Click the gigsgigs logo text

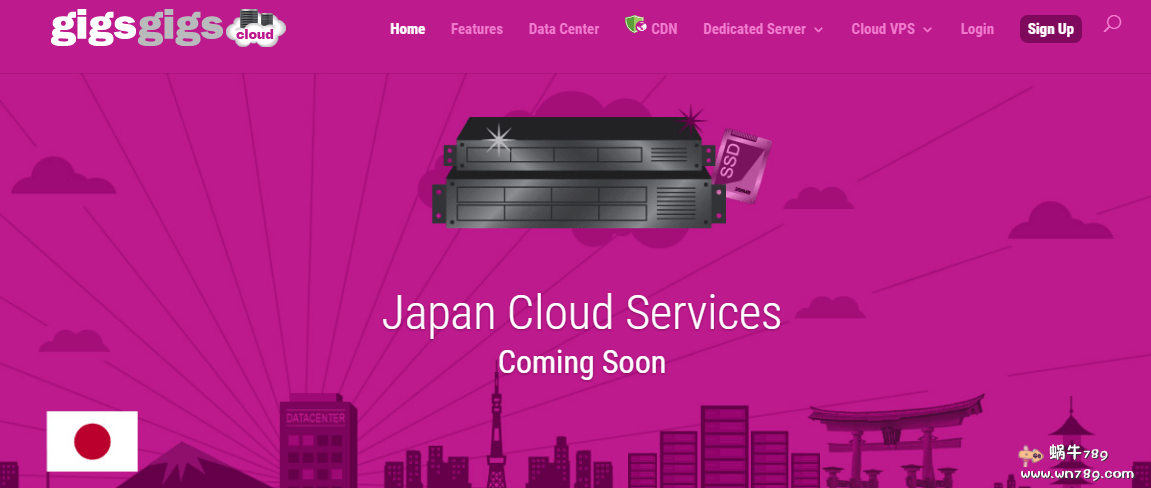pyautogui.click(x=137, y=27)
